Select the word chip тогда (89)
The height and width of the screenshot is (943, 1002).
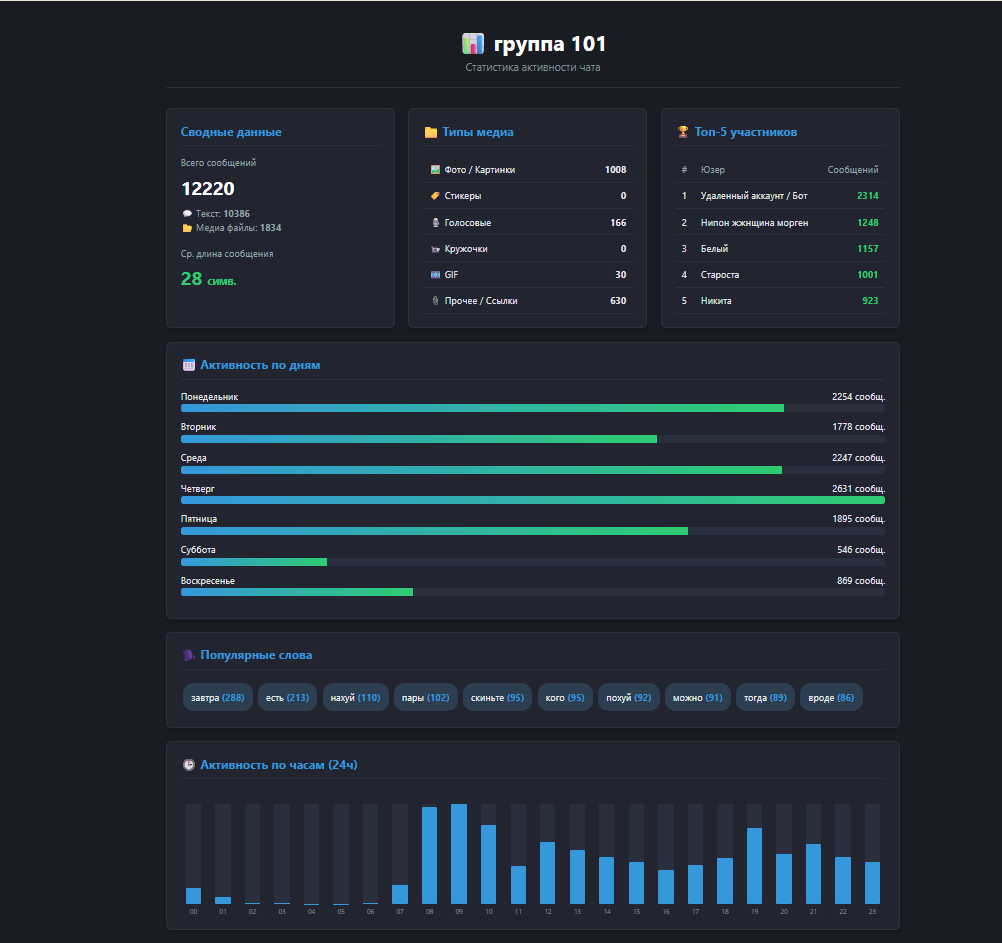coord(766,698)
